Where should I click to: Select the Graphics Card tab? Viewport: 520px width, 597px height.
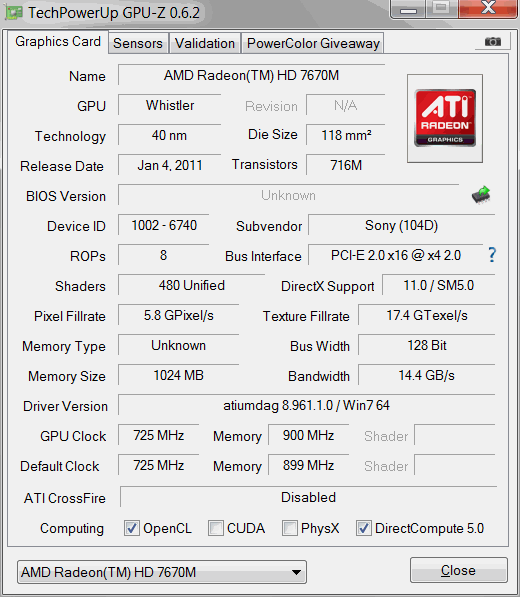click(x=58, y=42)
